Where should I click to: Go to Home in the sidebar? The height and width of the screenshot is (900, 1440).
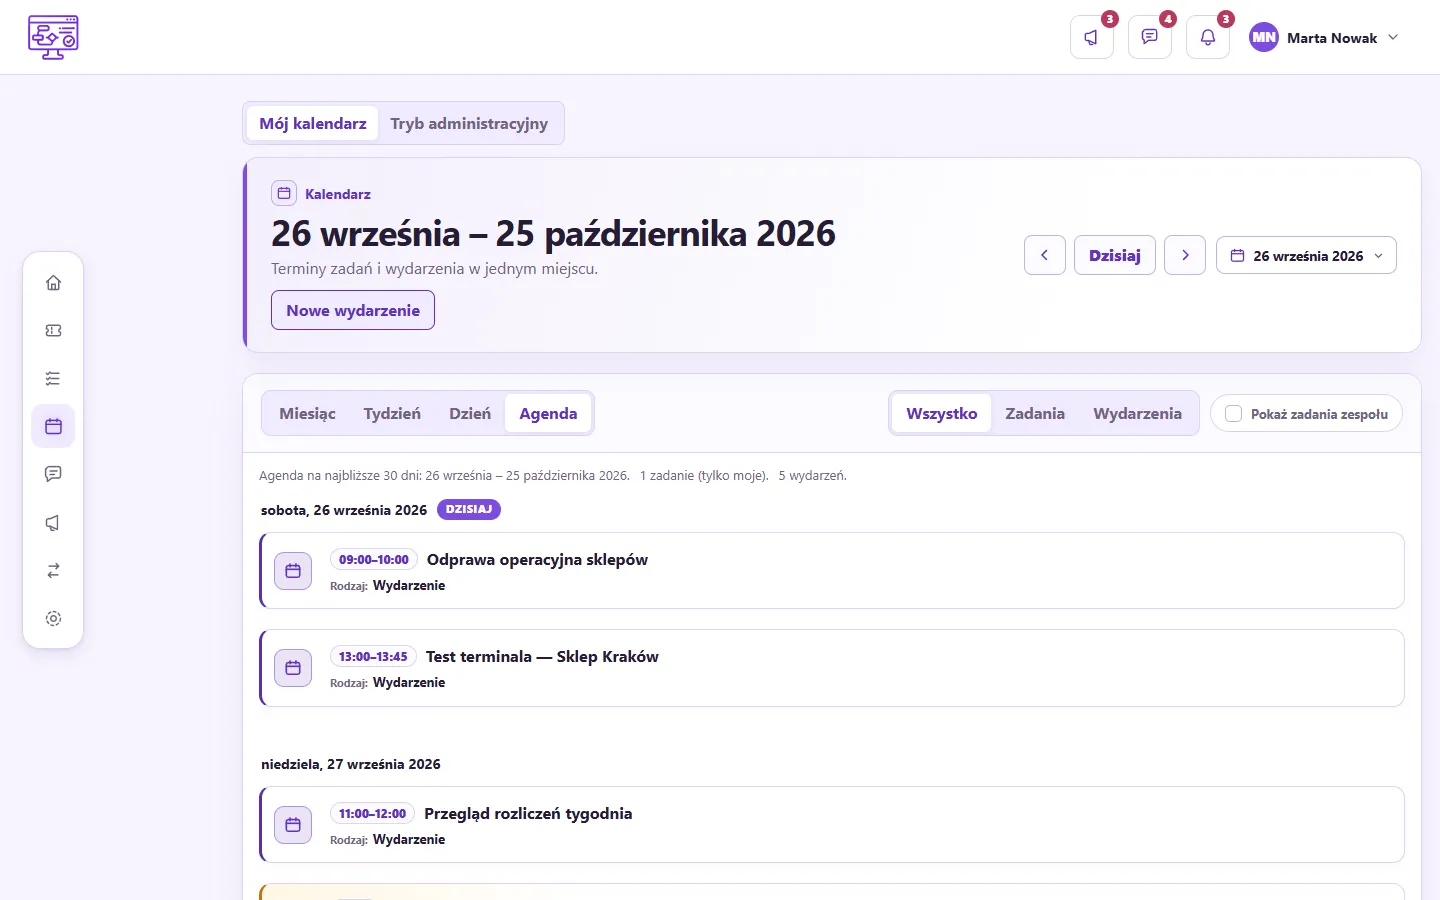(x=54, y=283)
